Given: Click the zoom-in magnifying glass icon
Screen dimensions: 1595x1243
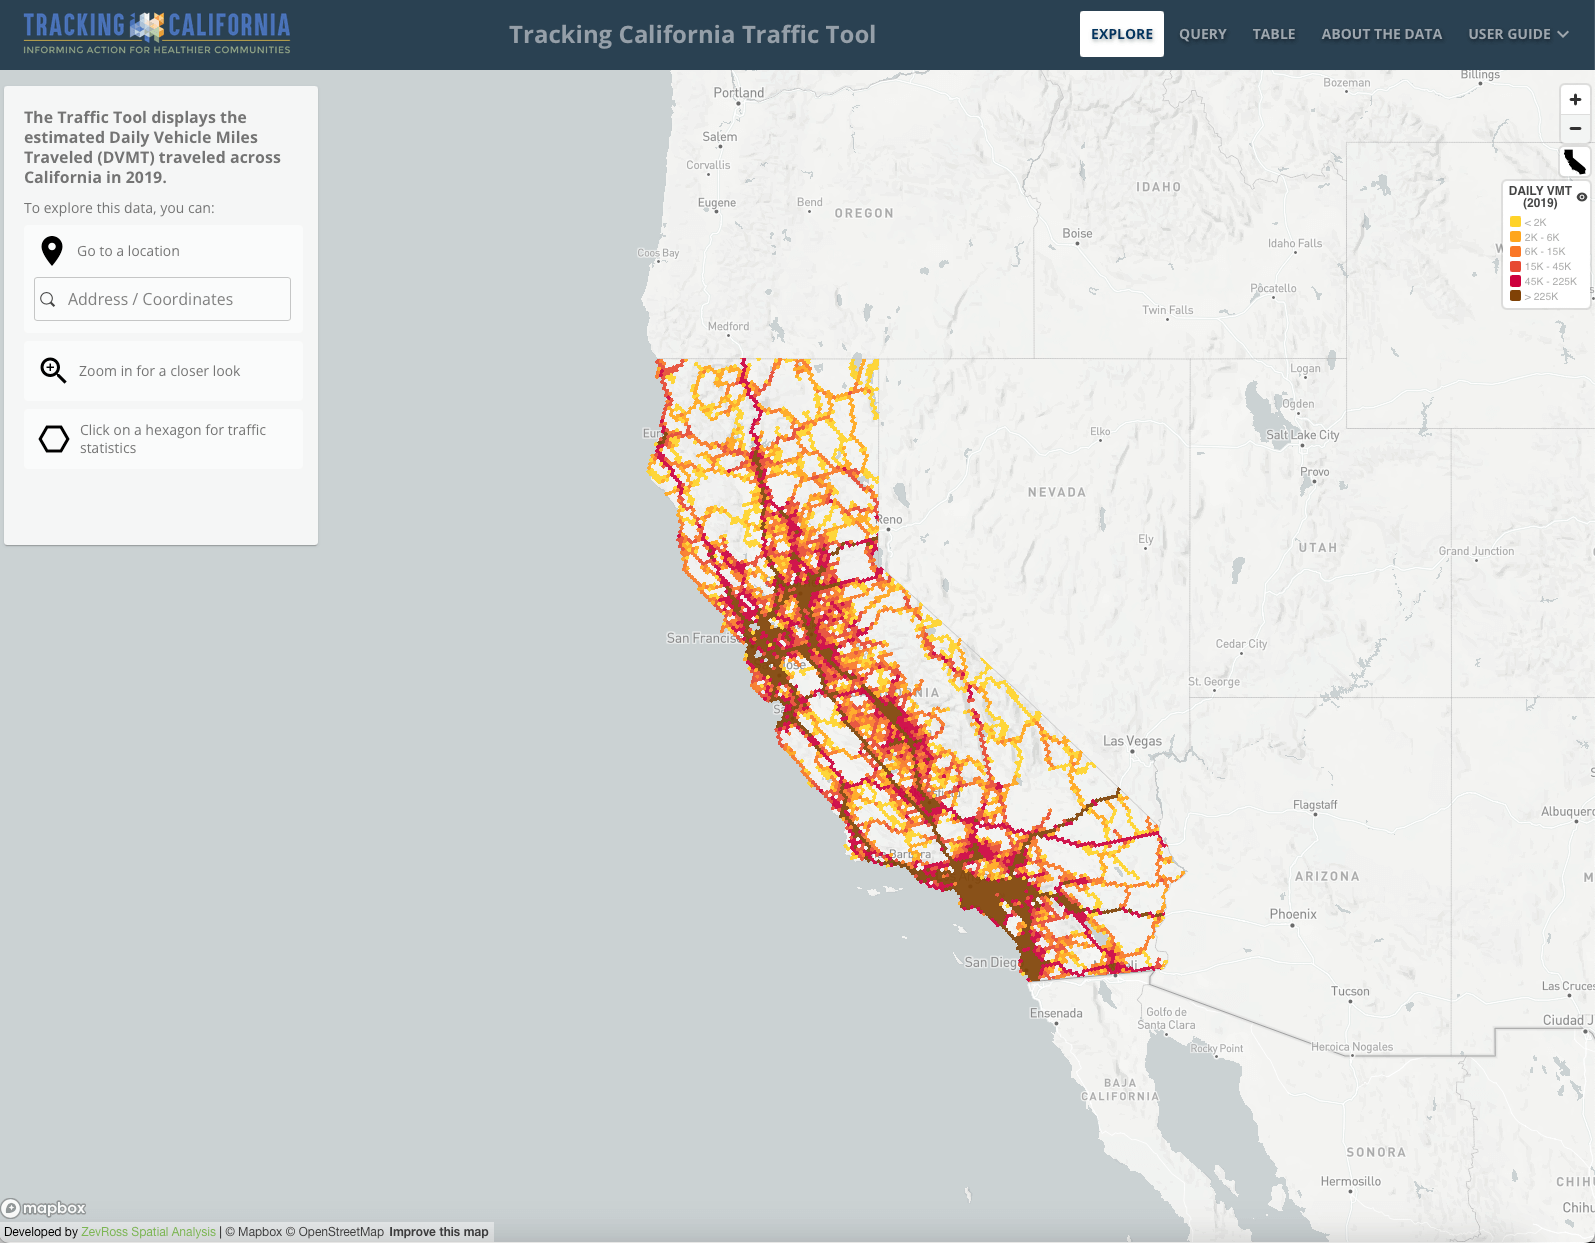Looking at the screenshot, I should coord(53,371).
